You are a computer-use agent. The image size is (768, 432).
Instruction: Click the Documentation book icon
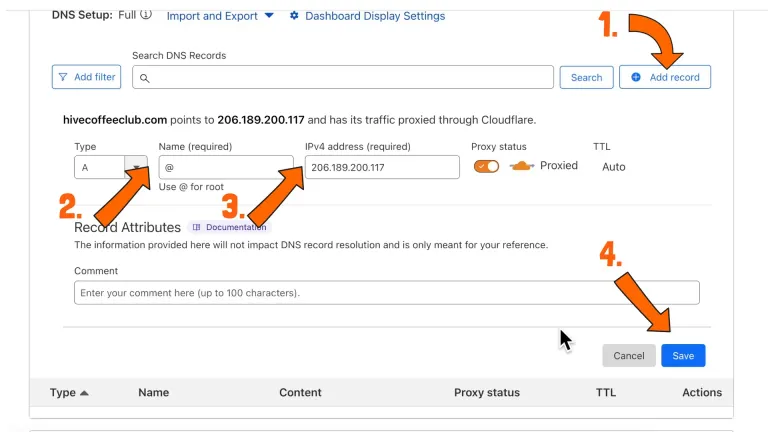click(x=197, y=227)
